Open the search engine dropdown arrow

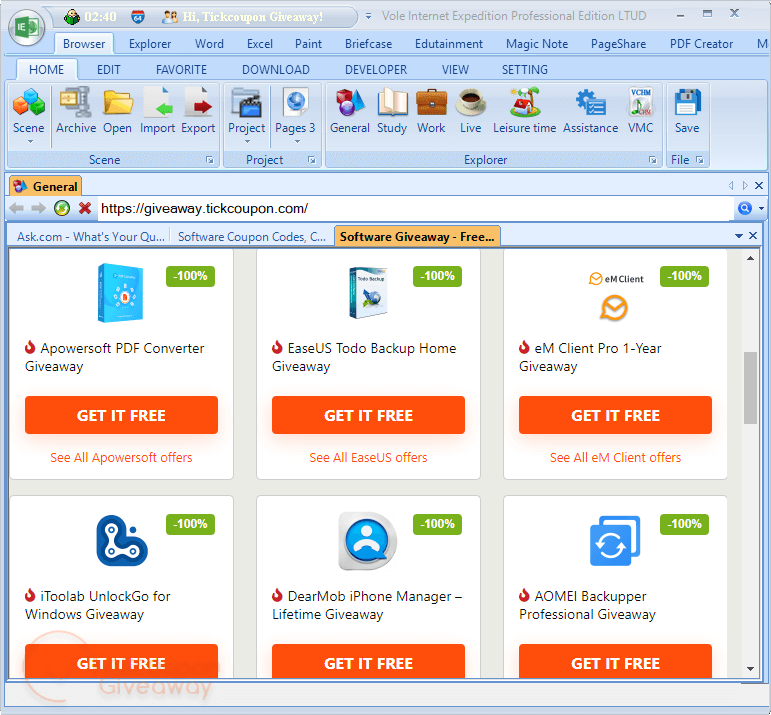coord(761,209)
